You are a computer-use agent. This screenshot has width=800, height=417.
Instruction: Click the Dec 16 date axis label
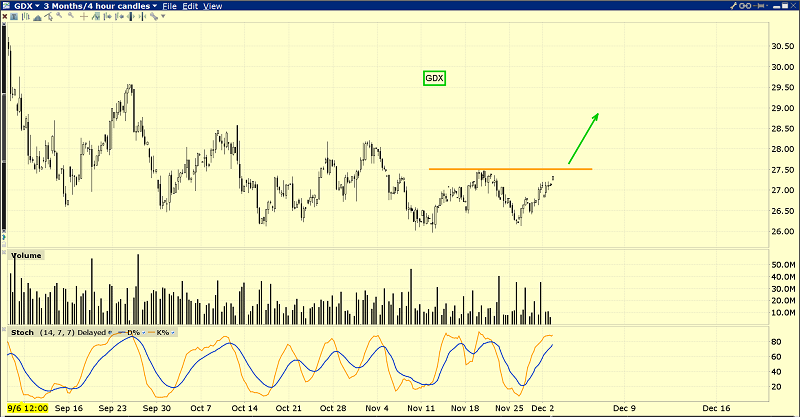716,408
